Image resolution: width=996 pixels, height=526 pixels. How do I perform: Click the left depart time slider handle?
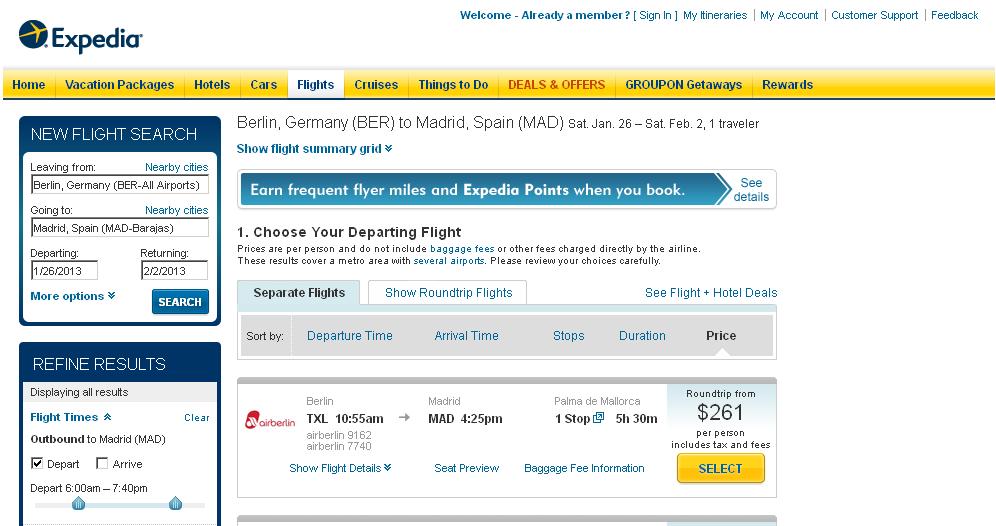(78, 504)
